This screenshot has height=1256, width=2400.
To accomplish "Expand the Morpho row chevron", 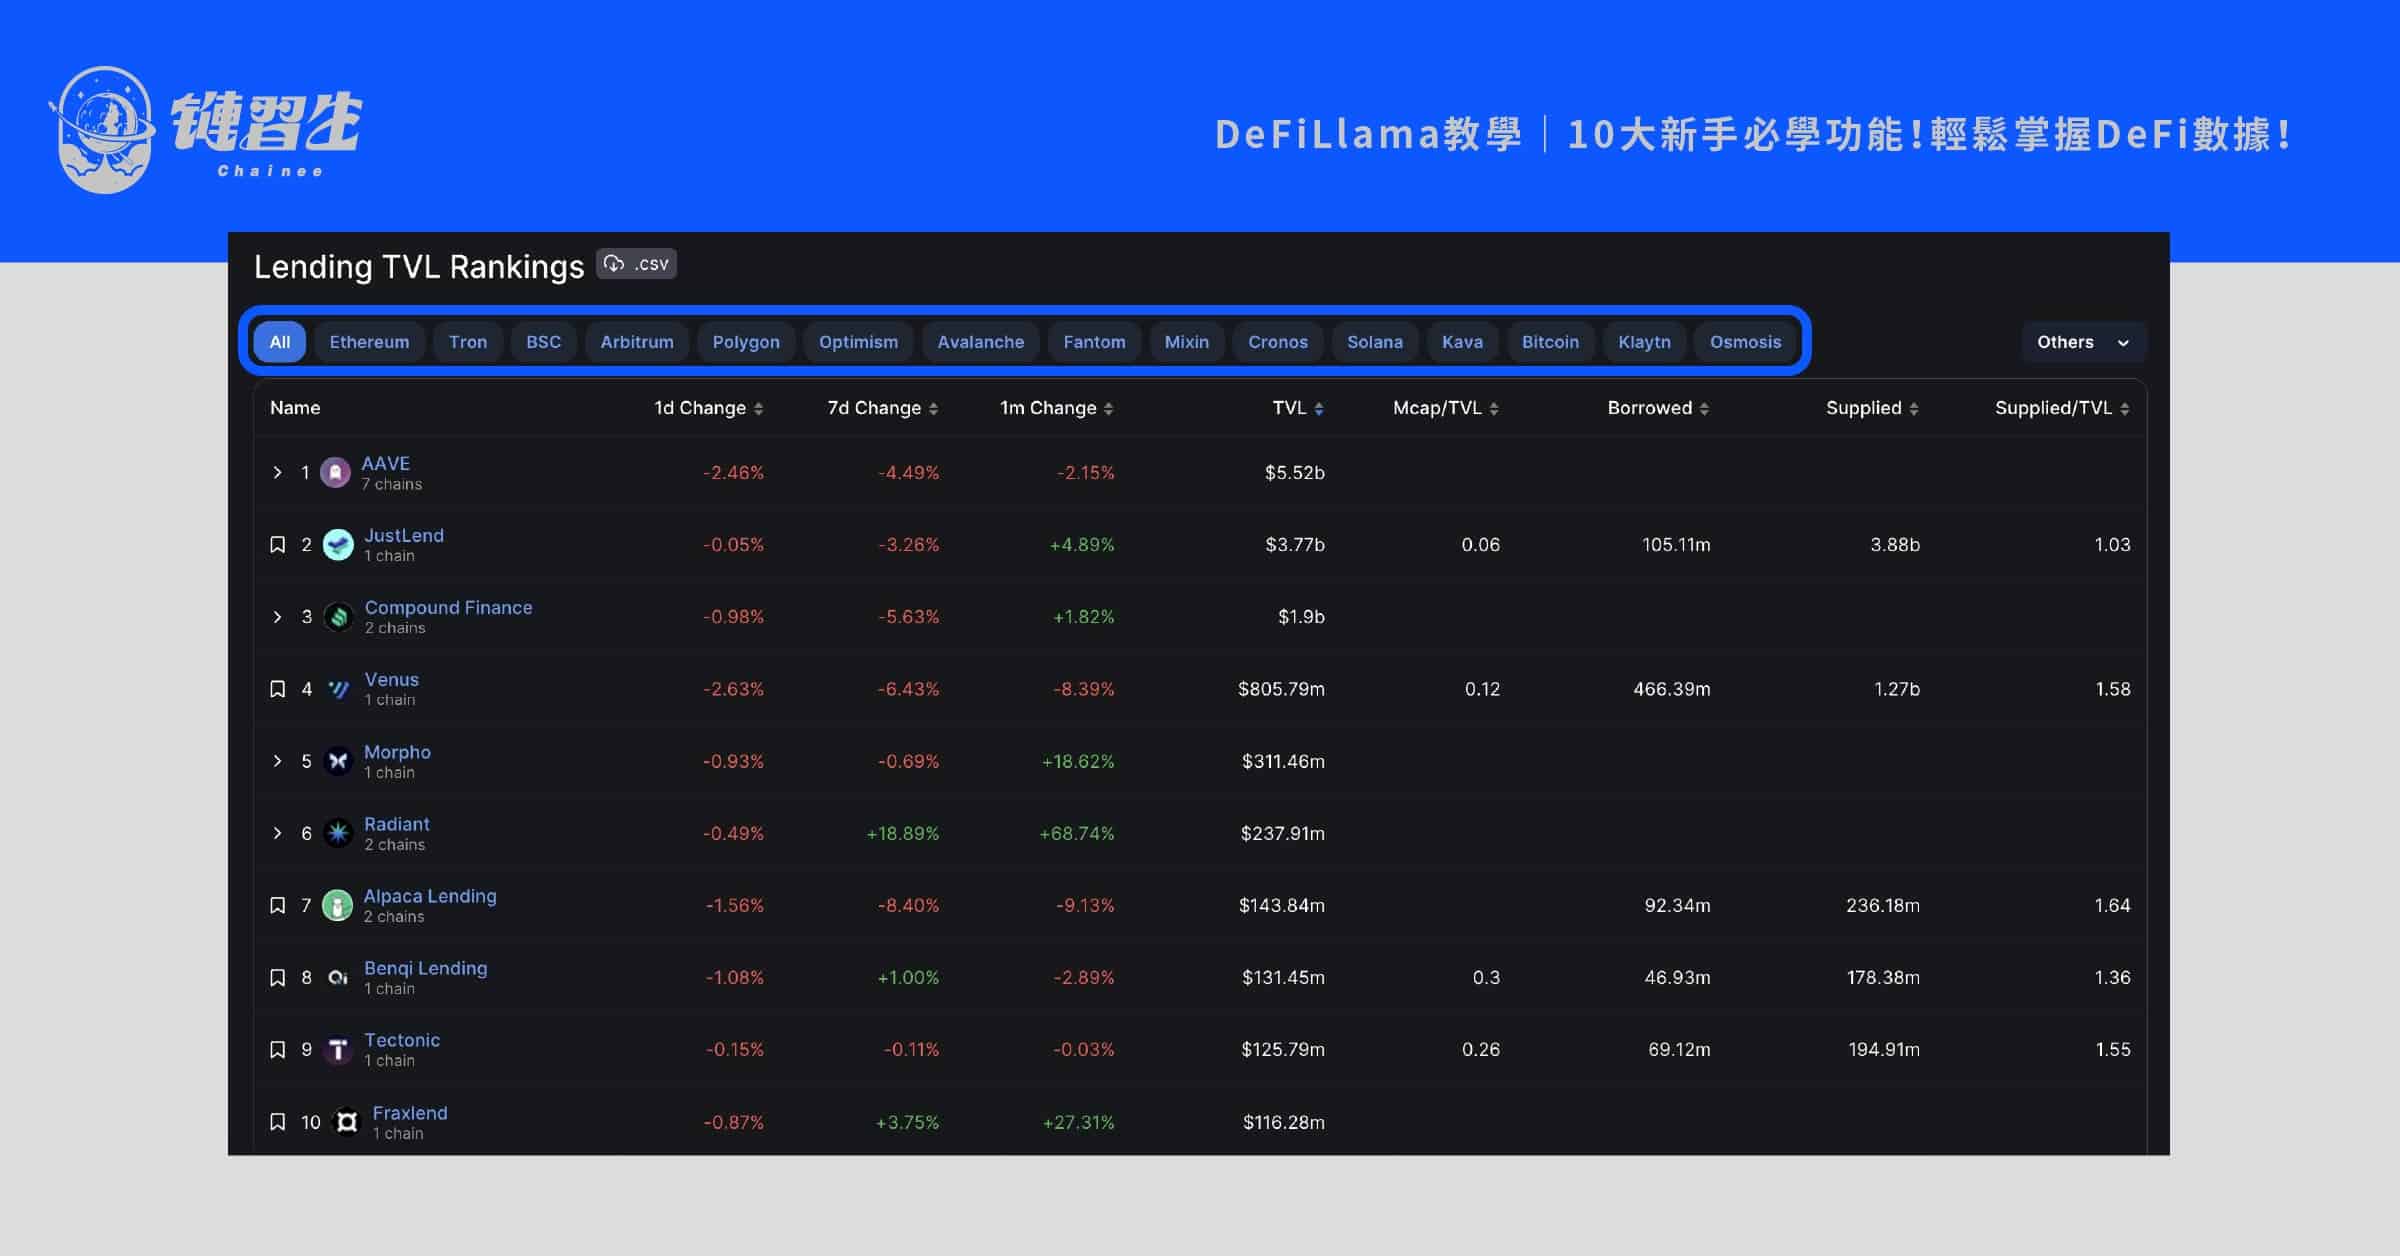I will tap(277, 761).
